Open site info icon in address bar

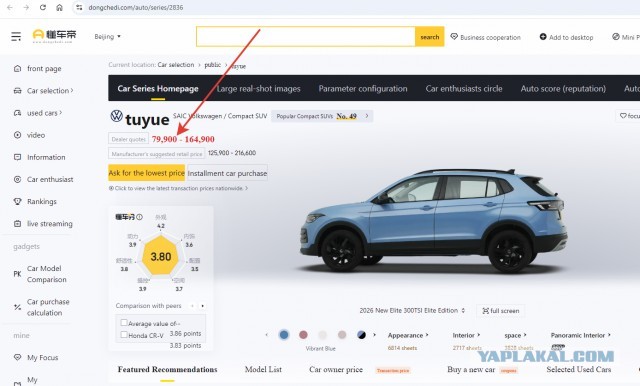[x=79, y=7]
